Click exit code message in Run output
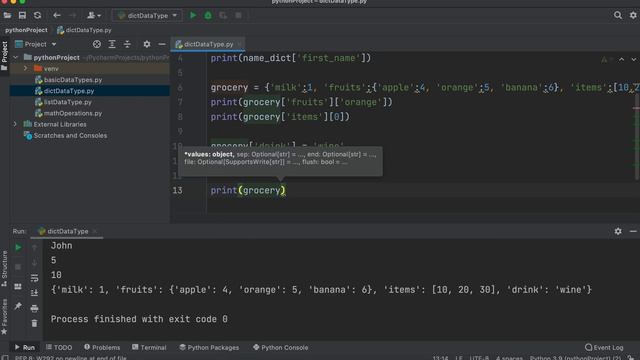This screenshot has height=360, width=640. (139, 319)
